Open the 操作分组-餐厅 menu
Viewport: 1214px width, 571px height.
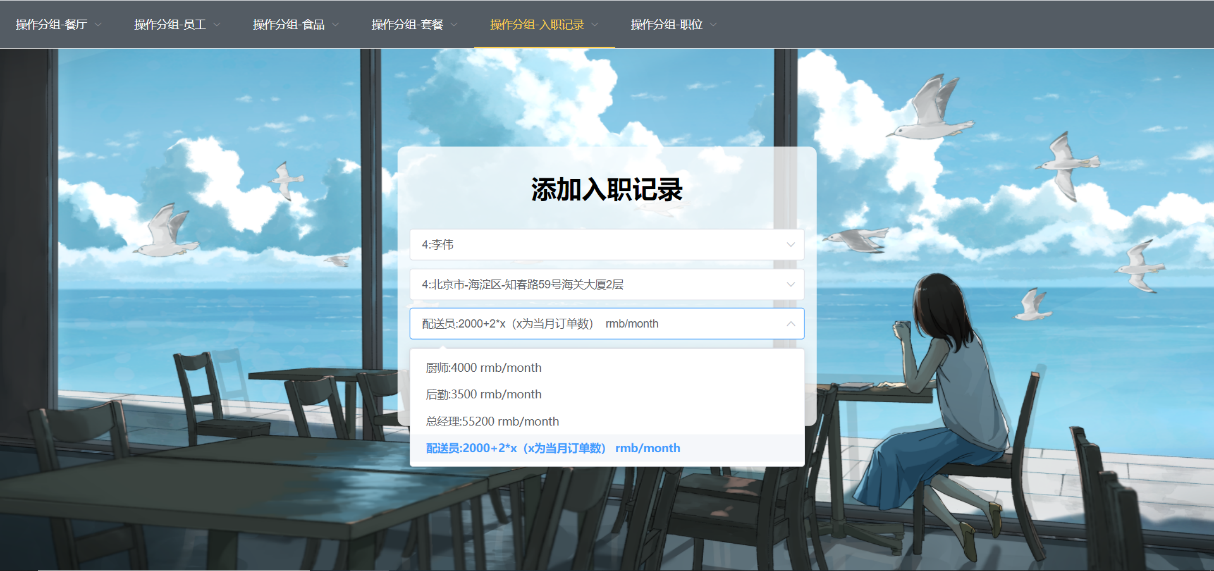pyautogui.click(x=58, y=25)
